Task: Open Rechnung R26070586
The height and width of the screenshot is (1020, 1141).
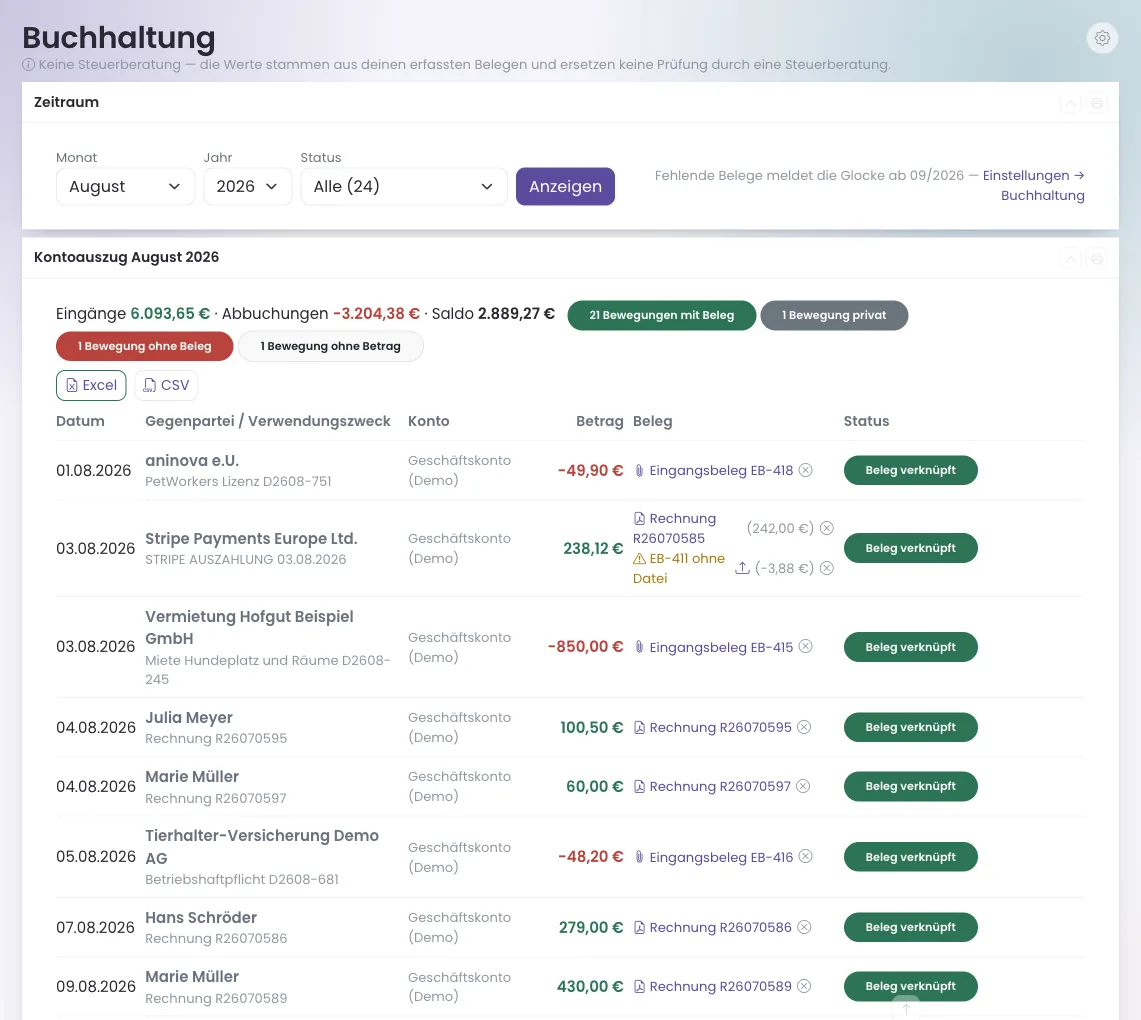Action: pos(720,928)
